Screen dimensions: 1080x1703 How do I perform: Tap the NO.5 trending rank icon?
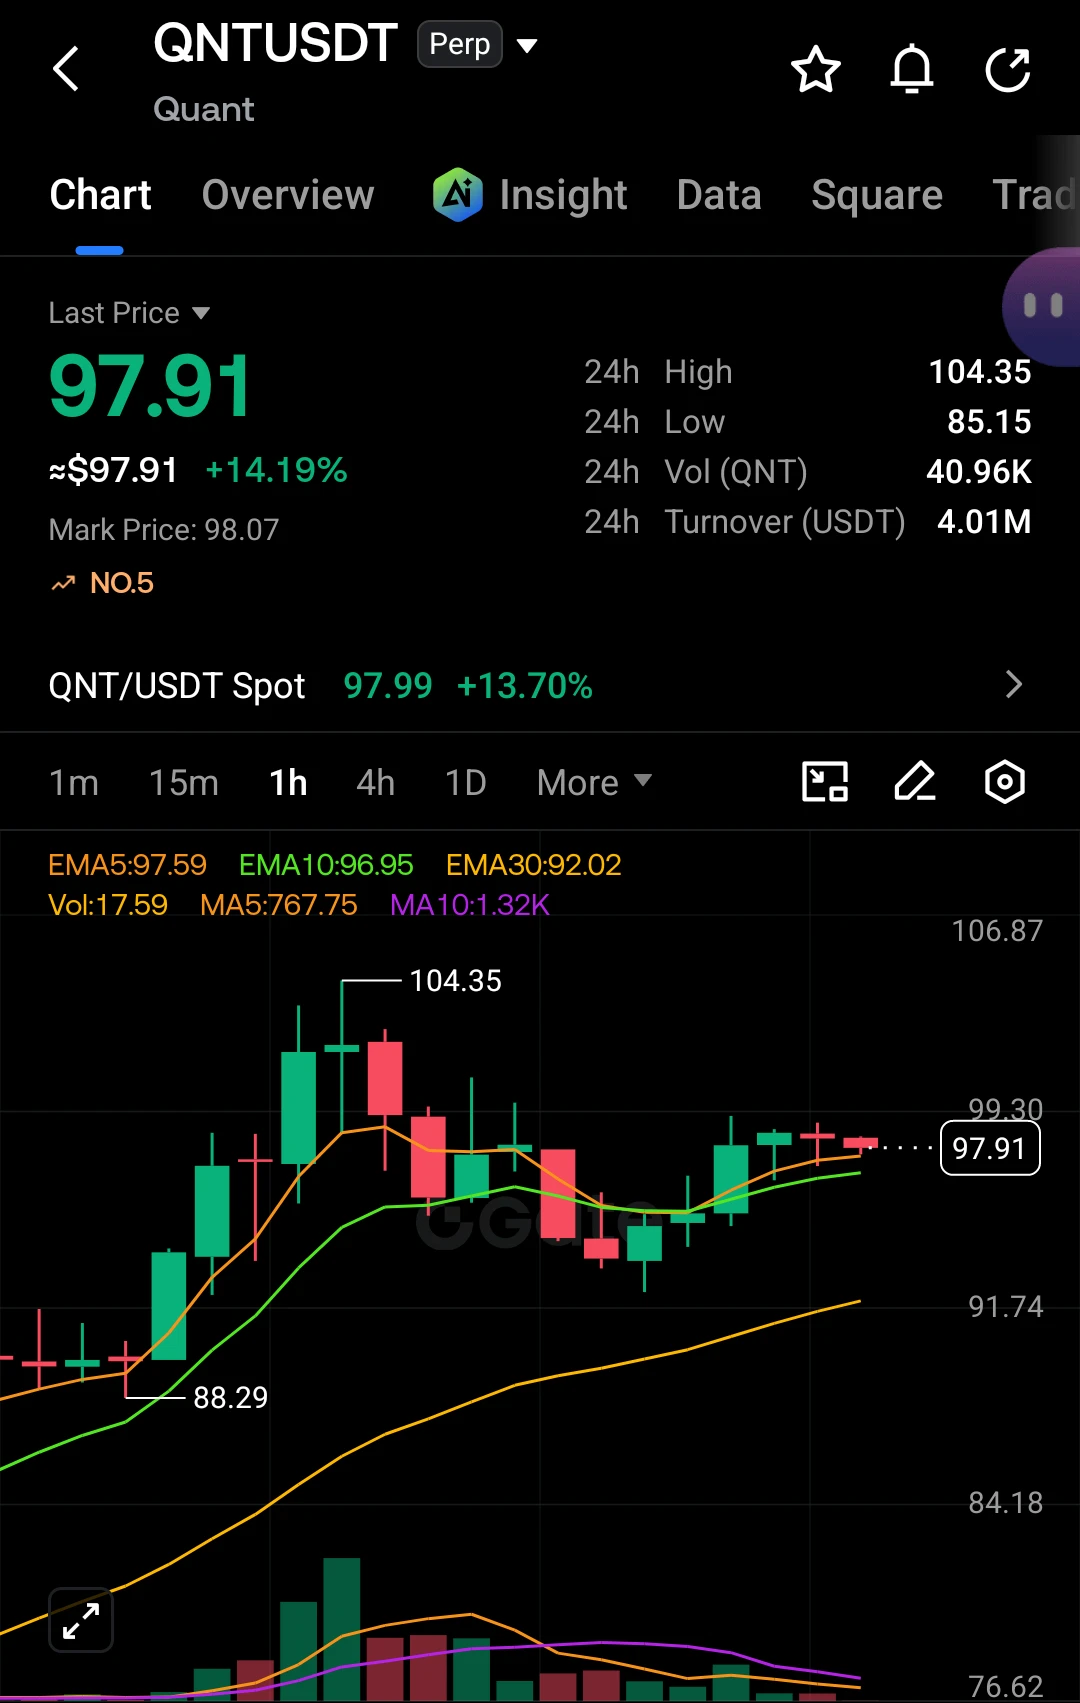(64, 583)
